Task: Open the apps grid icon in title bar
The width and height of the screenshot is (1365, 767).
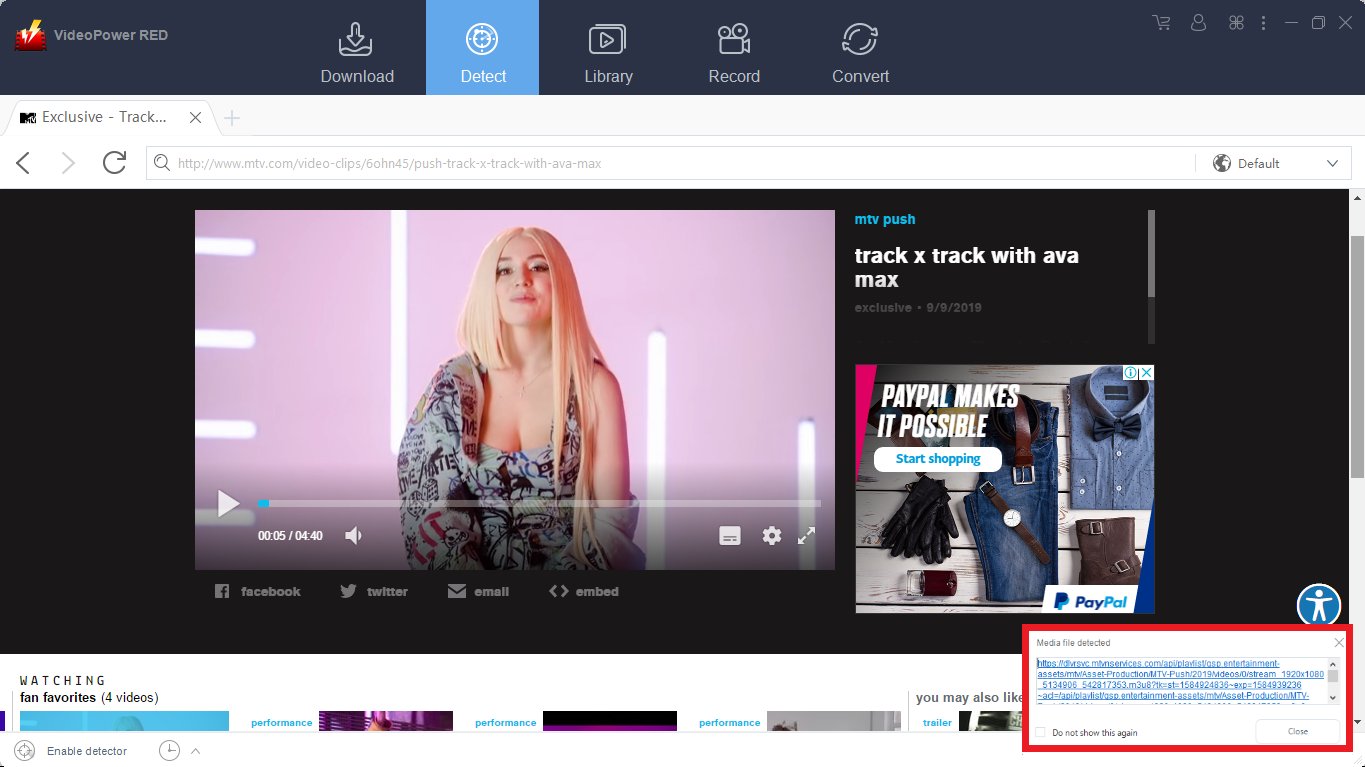Action: (x=1236, y=22)
